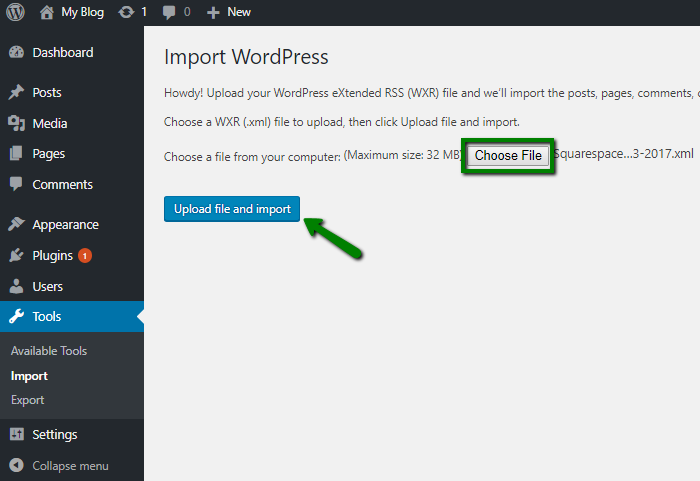This screenshot has width=700, height=481.
Task: Click the selected filename Squarespace...3-2017.xml
Action: pyautogui.click(x=624, y=154)
